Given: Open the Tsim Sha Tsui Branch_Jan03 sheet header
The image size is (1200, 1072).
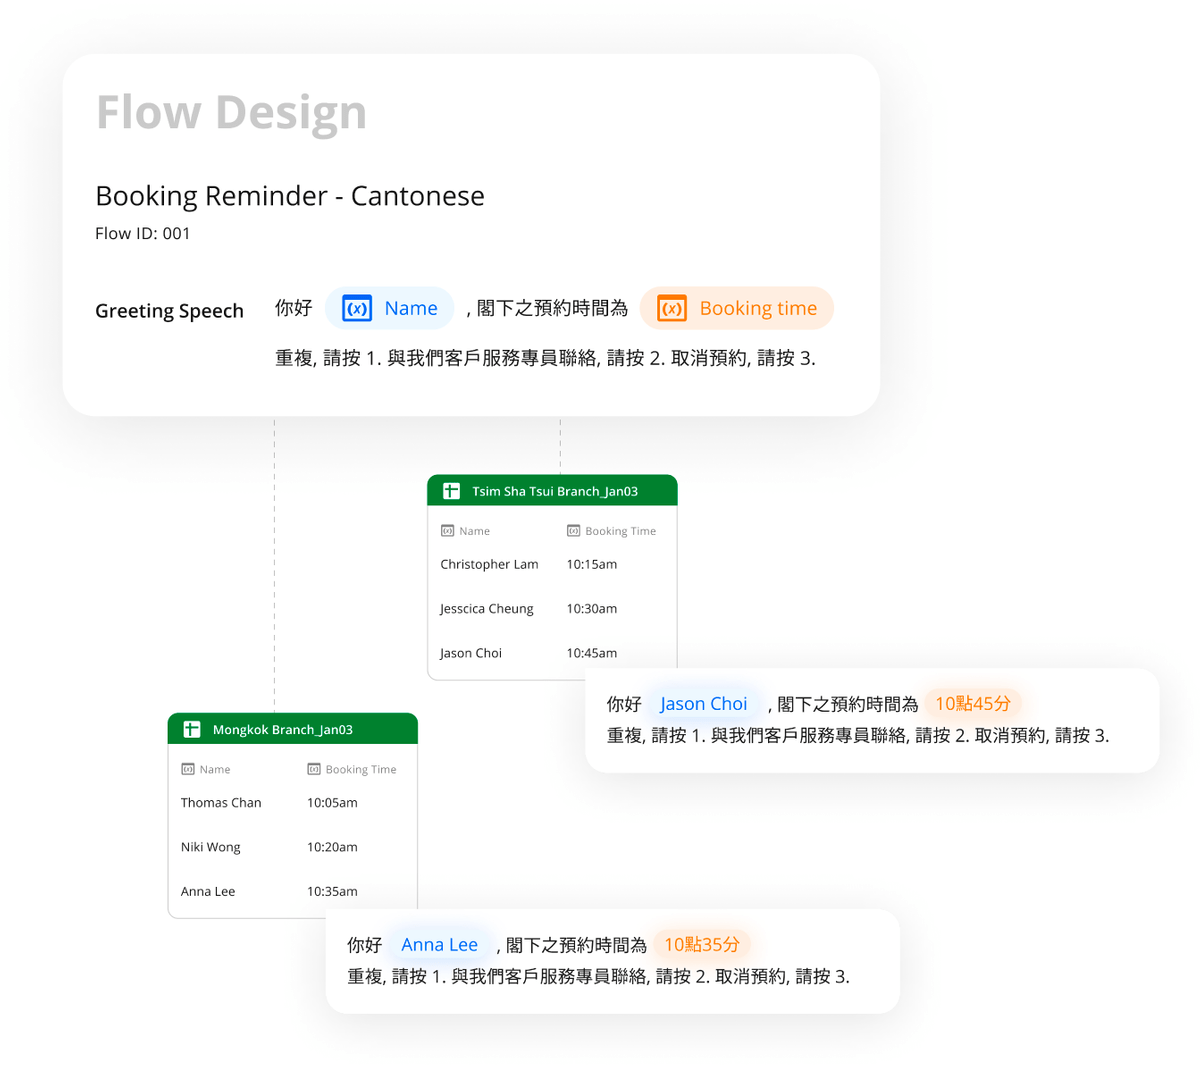Looking at the screenshot, I should tap(552, 491).
